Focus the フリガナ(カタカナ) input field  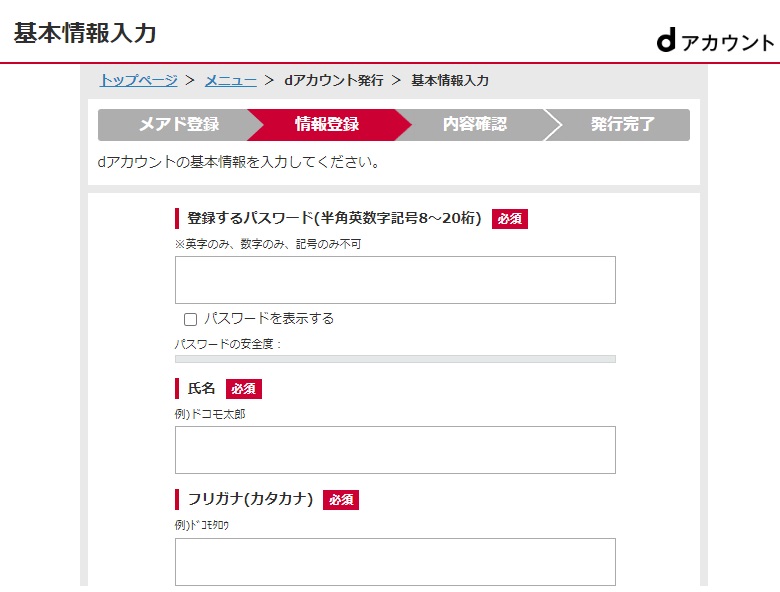(x=395, y=562)
